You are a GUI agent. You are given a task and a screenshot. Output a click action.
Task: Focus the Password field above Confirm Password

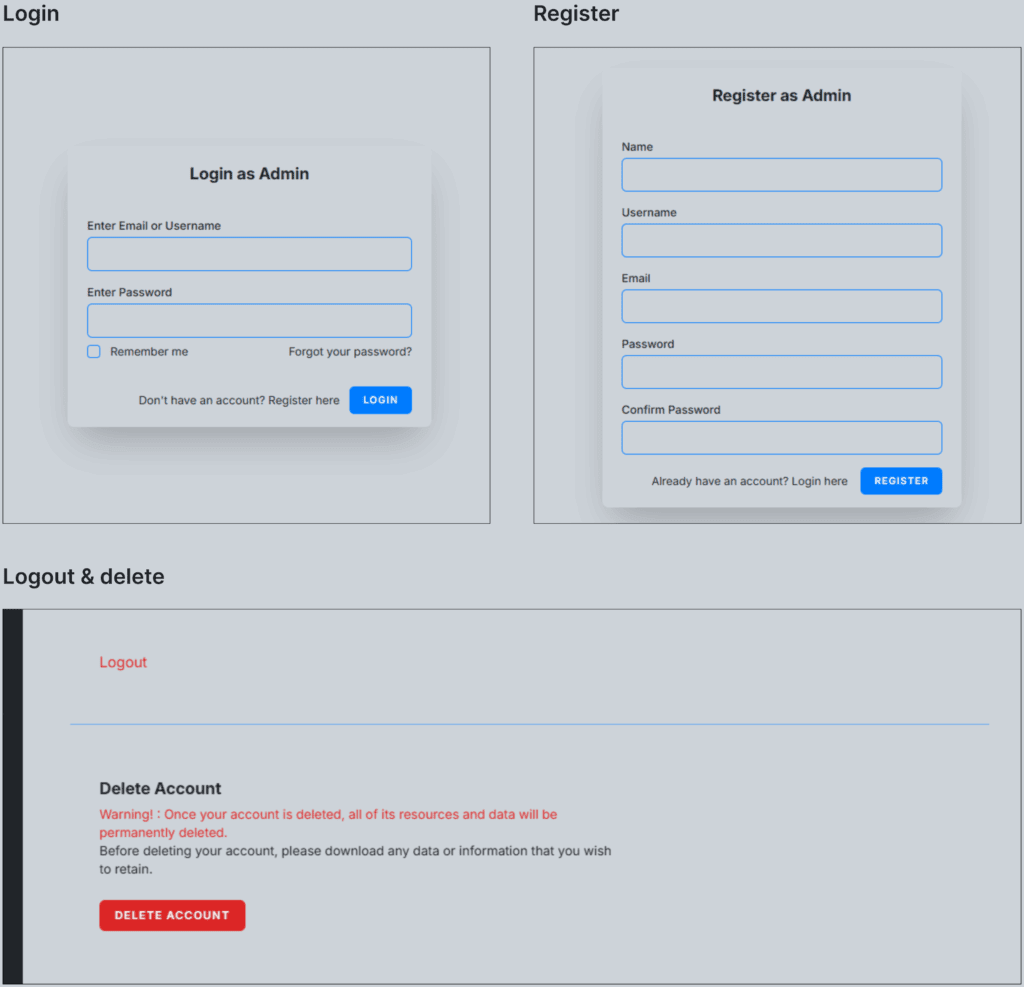(781, 372)
